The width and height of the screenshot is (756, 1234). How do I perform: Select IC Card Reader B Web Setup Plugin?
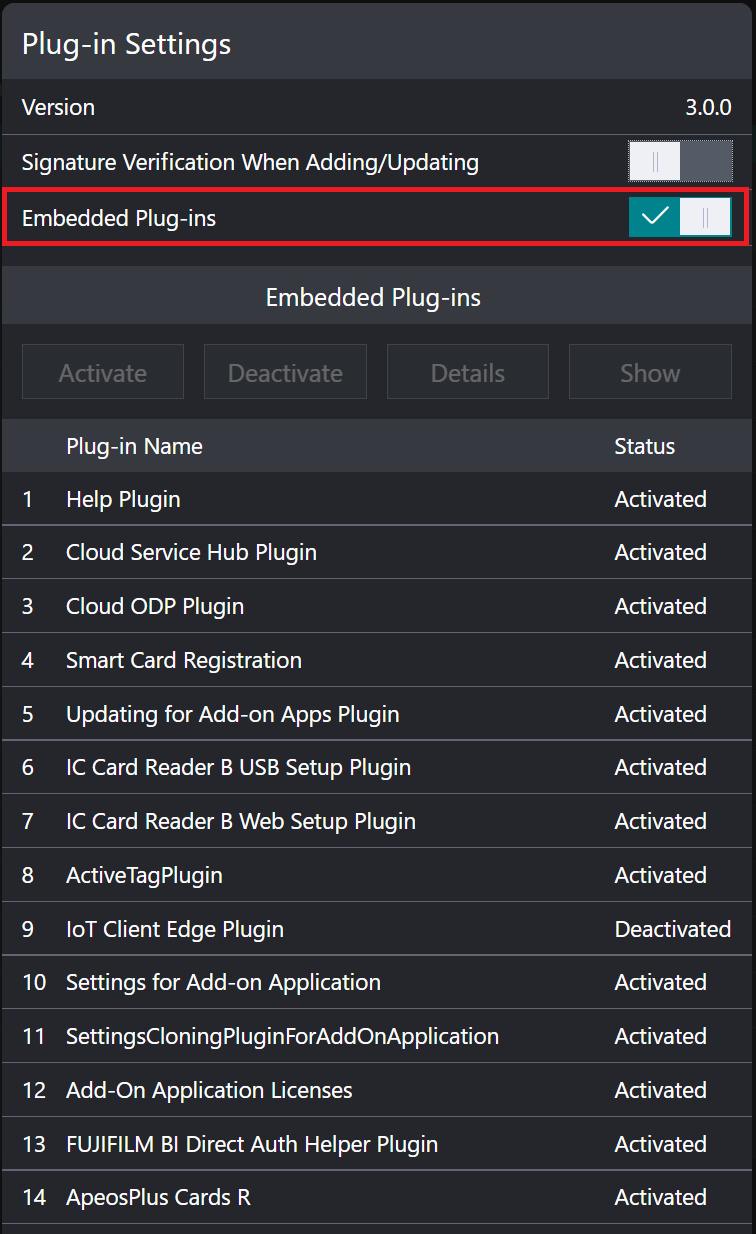point(240,821)
